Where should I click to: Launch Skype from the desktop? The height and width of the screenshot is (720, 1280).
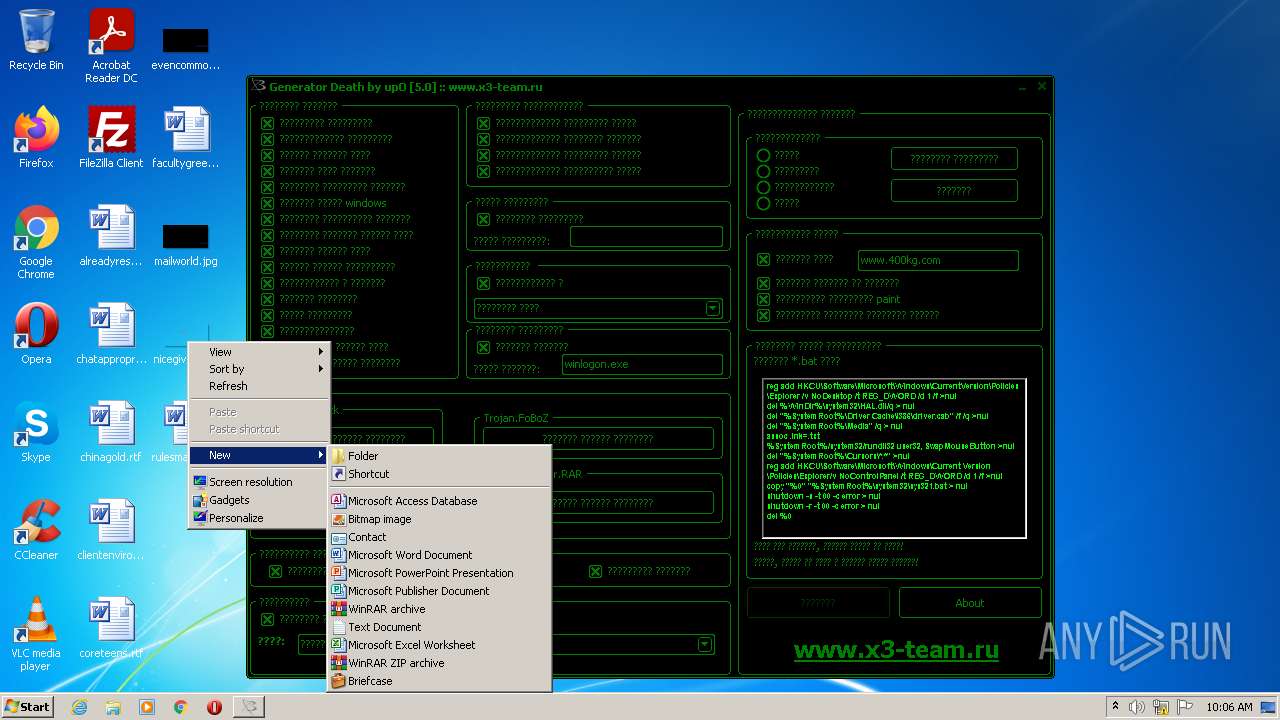pyautogui.click(x=36, y=432)
